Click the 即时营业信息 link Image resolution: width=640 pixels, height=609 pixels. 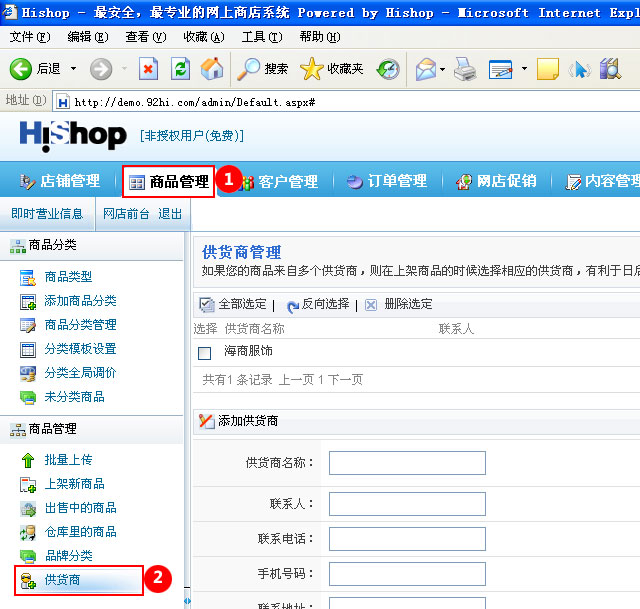tap(47, 214)
